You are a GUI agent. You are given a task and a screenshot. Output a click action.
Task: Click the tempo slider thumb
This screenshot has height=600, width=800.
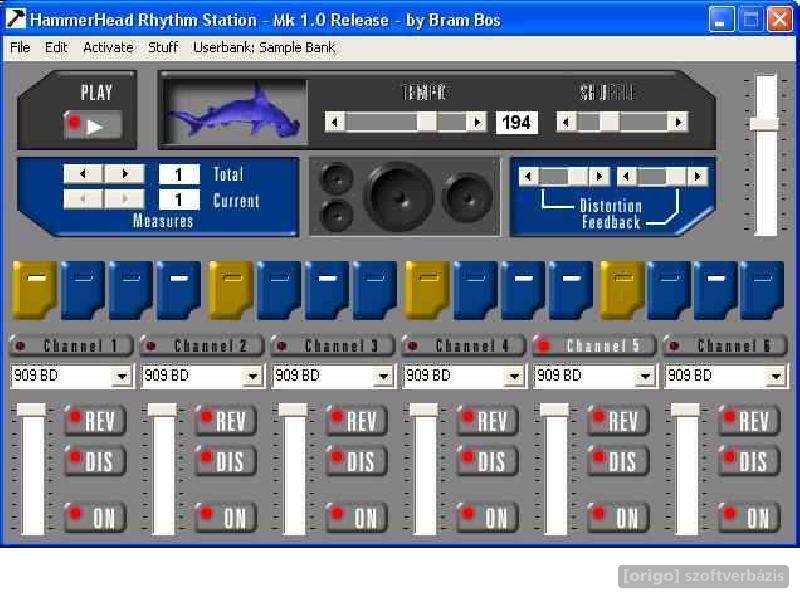[x=427, y=122]
